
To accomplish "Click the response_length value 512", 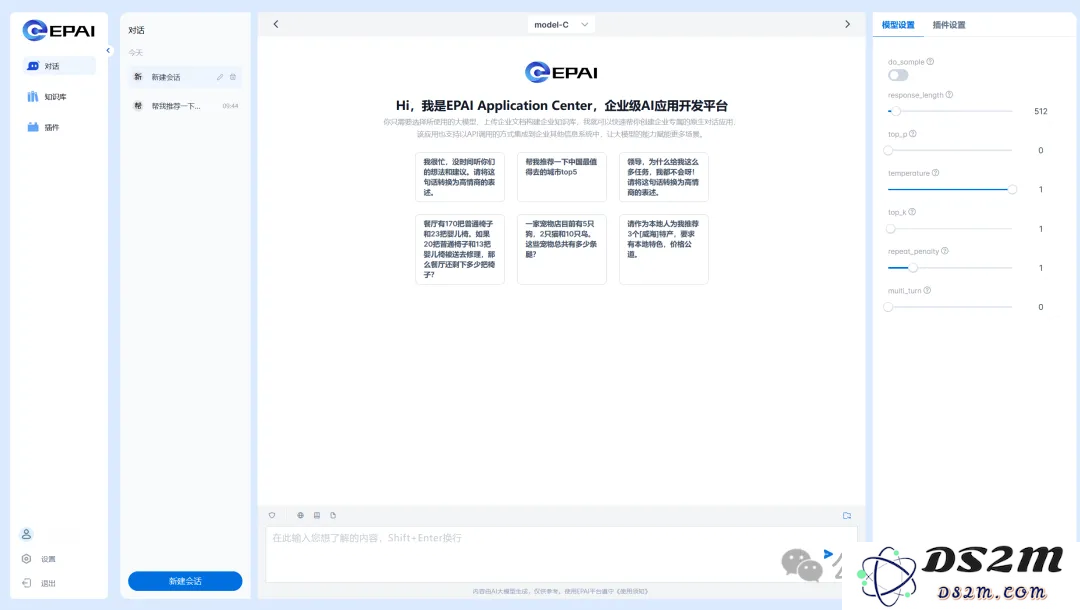I will (x=1040, y=111).
